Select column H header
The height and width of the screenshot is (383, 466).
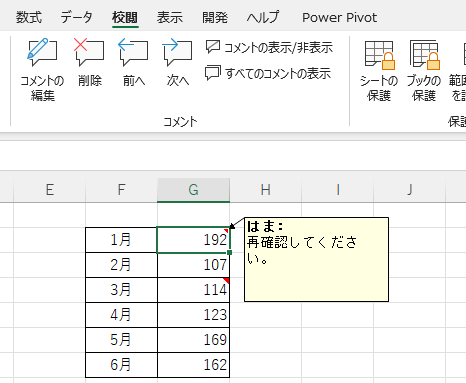pyautogui.click(x=265, y=190)
